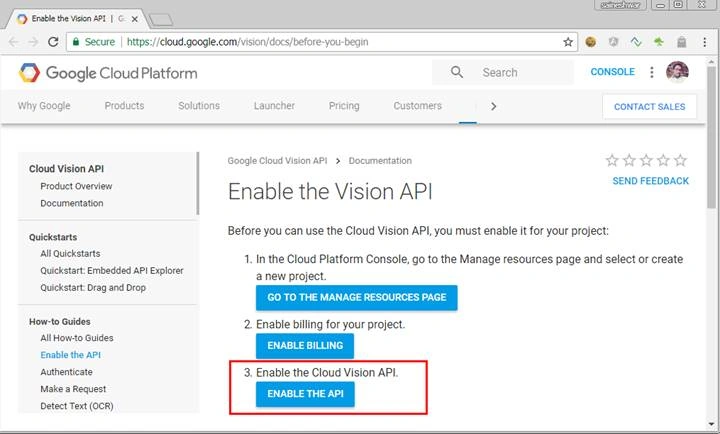Click the green tree extension icon
The width and height of the screenshot is (720, 434).
[658, 42]
